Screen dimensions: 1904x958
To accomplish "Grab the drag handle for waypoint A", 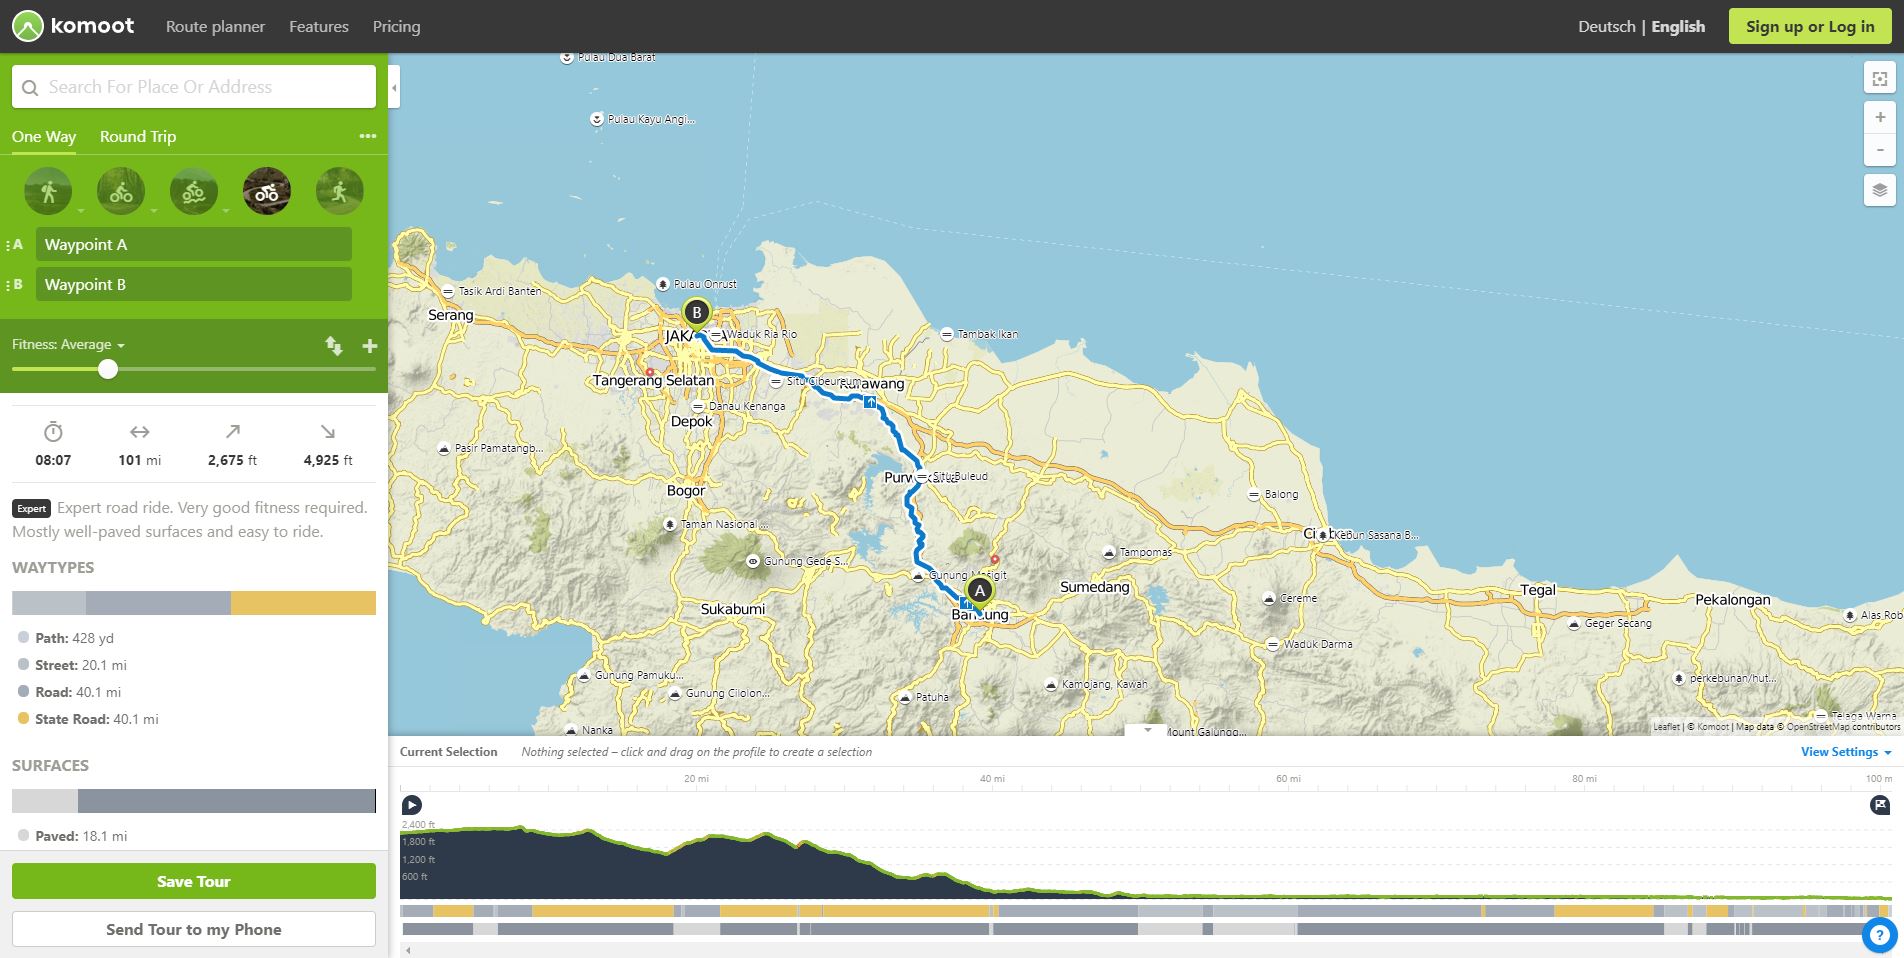I will [x=8, y=245].
